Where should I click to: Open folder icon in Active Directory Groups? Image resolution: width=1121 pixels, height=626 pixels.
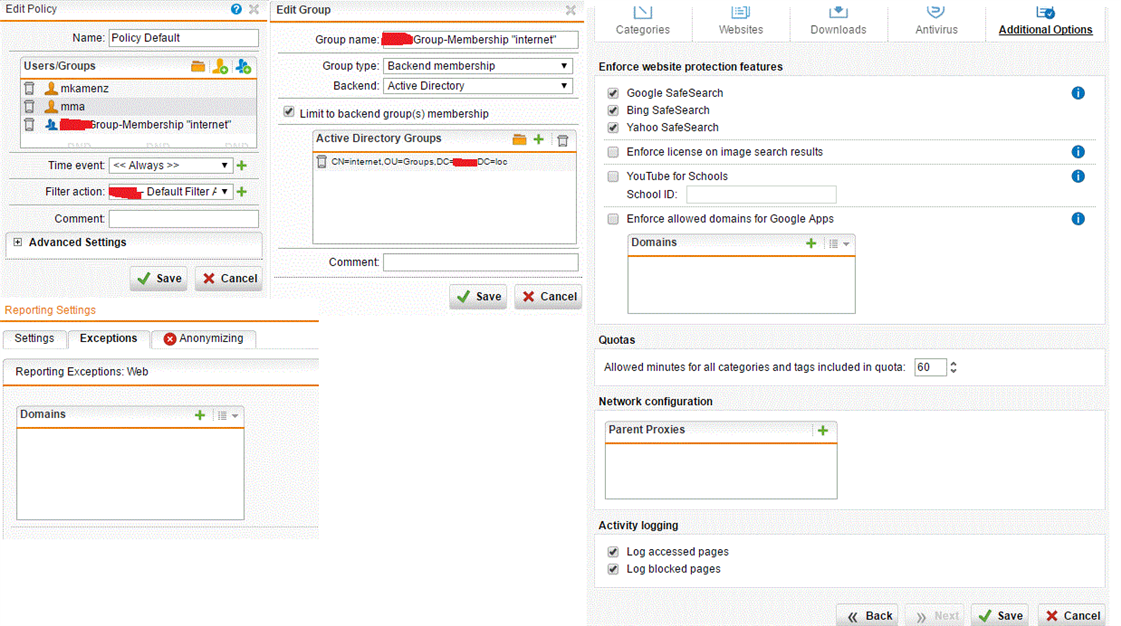pyautogui.click(x=519, y=139)
